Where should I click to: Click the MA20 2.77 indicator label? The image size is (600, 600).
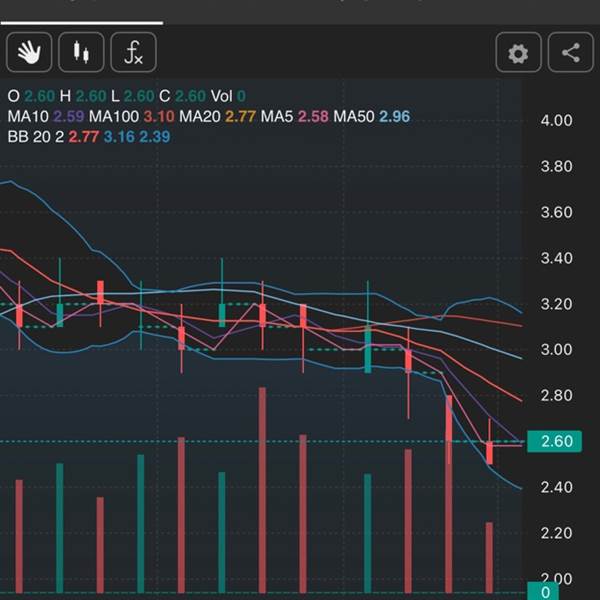click(217, 116)
